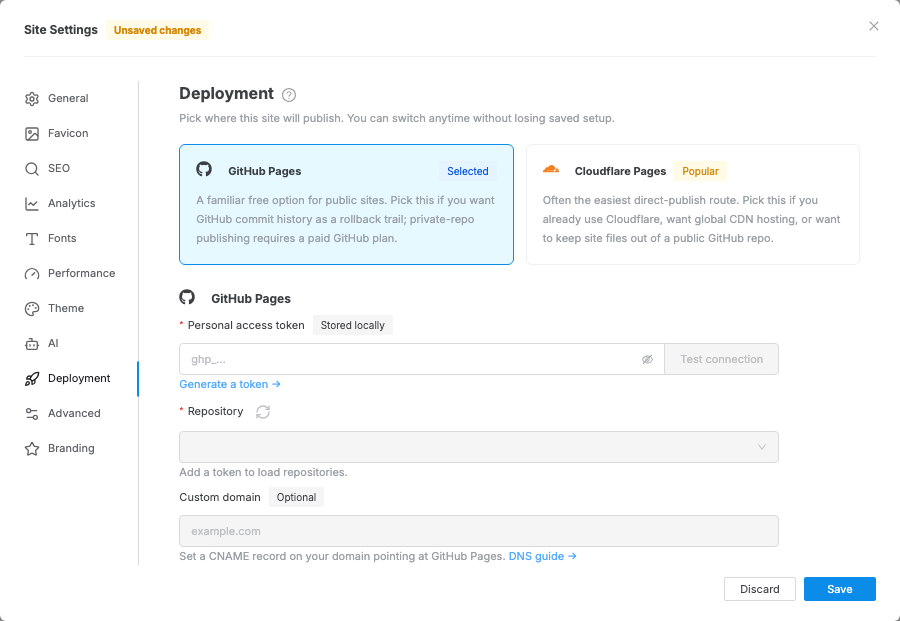The width and height of the screenshot is (900, 621).
Task: Close the Site Settings dialog
Action: click(x=874, y=26)
